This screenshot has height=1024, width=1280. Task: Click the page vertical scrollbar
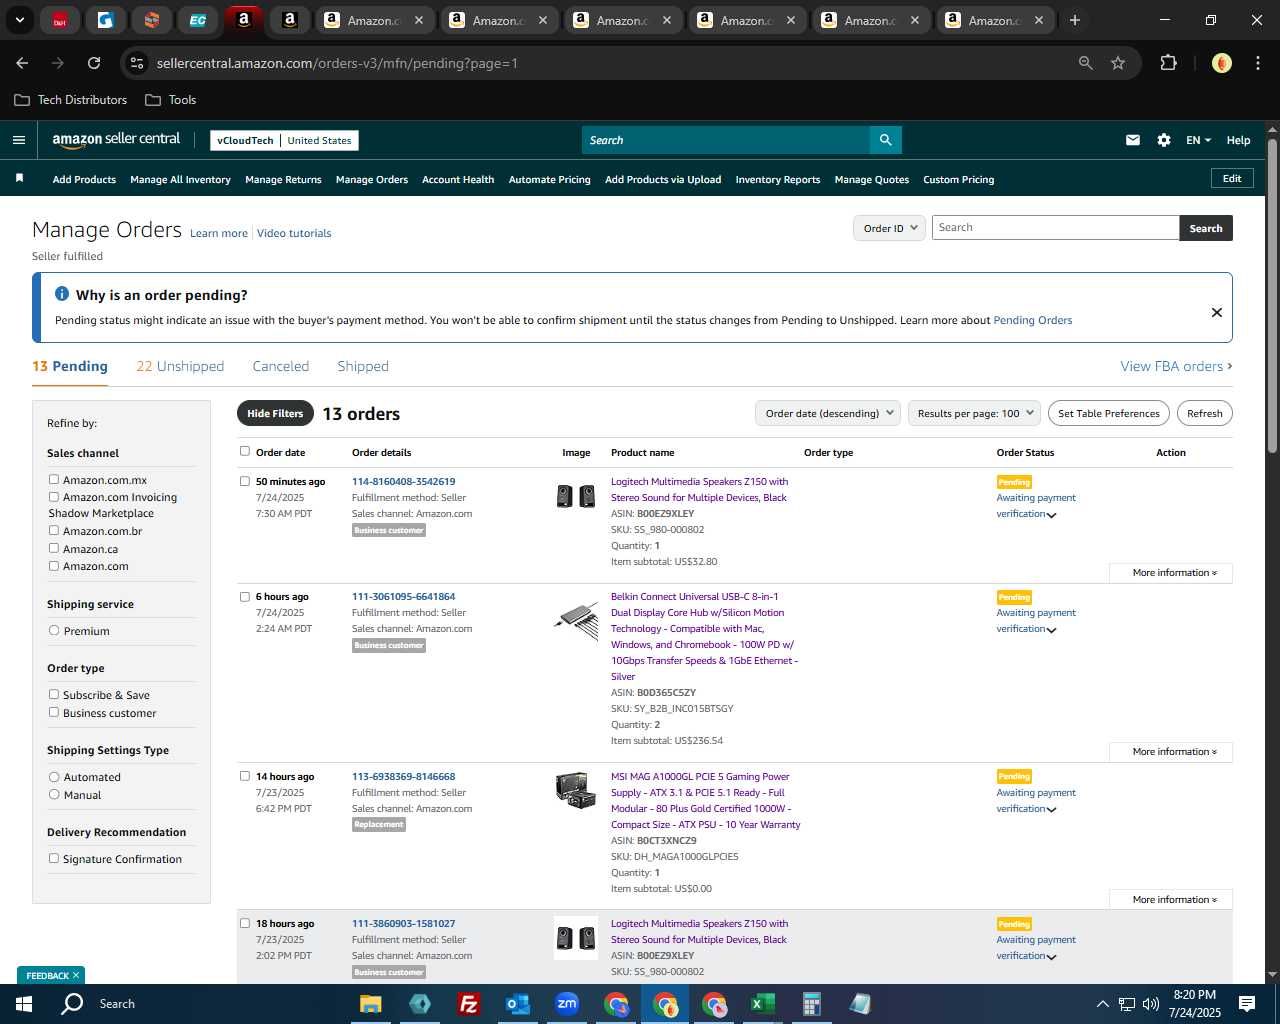(x=1272, y=296)
